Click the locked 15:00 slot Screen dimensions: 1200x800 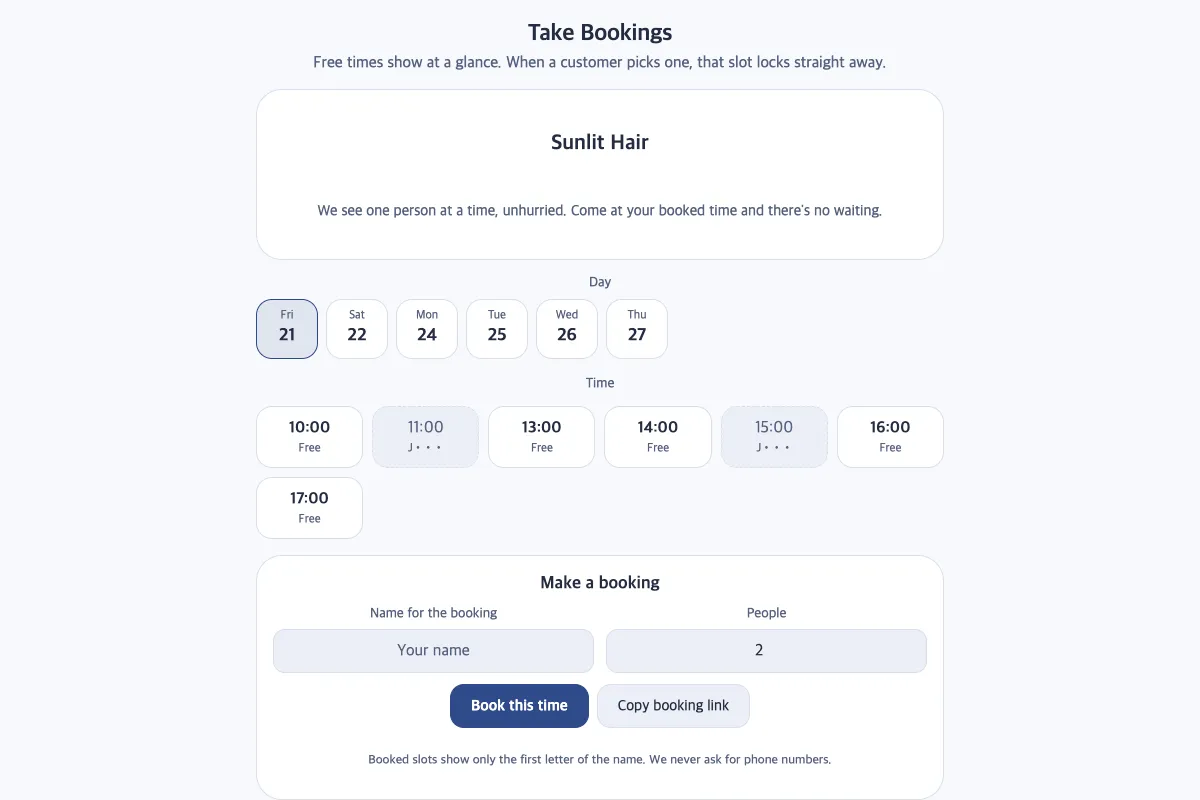coord(774,437)
